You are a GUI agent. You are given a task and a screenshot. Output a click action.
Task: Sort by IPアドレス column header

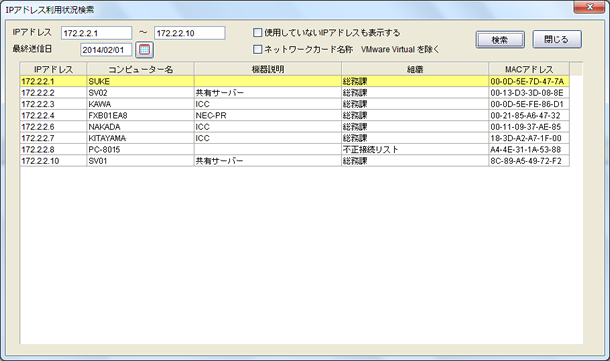[53, 69]
